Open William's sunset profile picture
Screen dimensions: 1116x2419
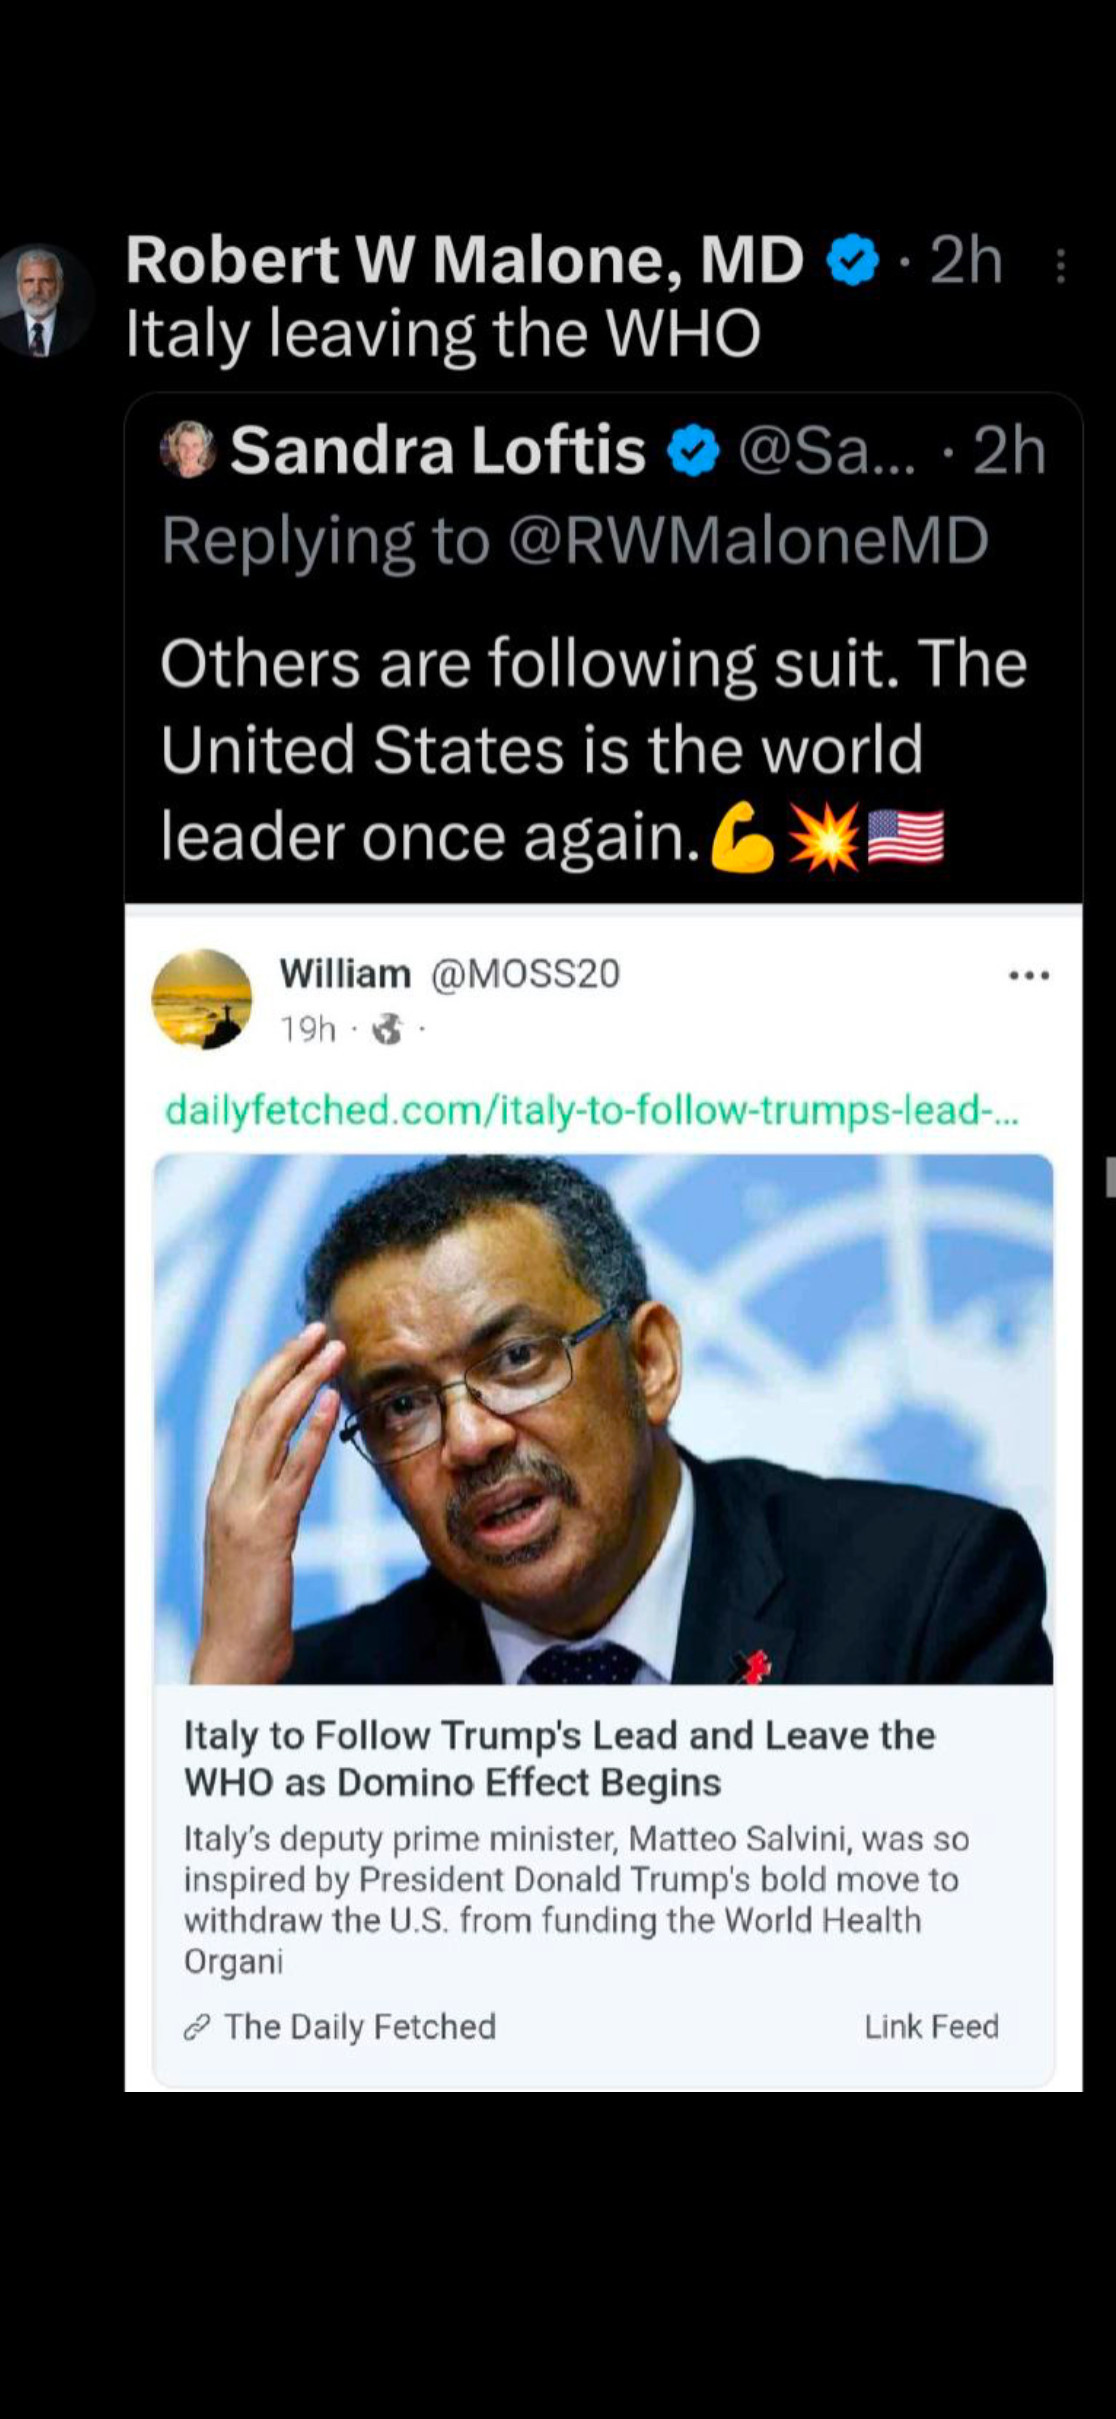pos(202,998)
